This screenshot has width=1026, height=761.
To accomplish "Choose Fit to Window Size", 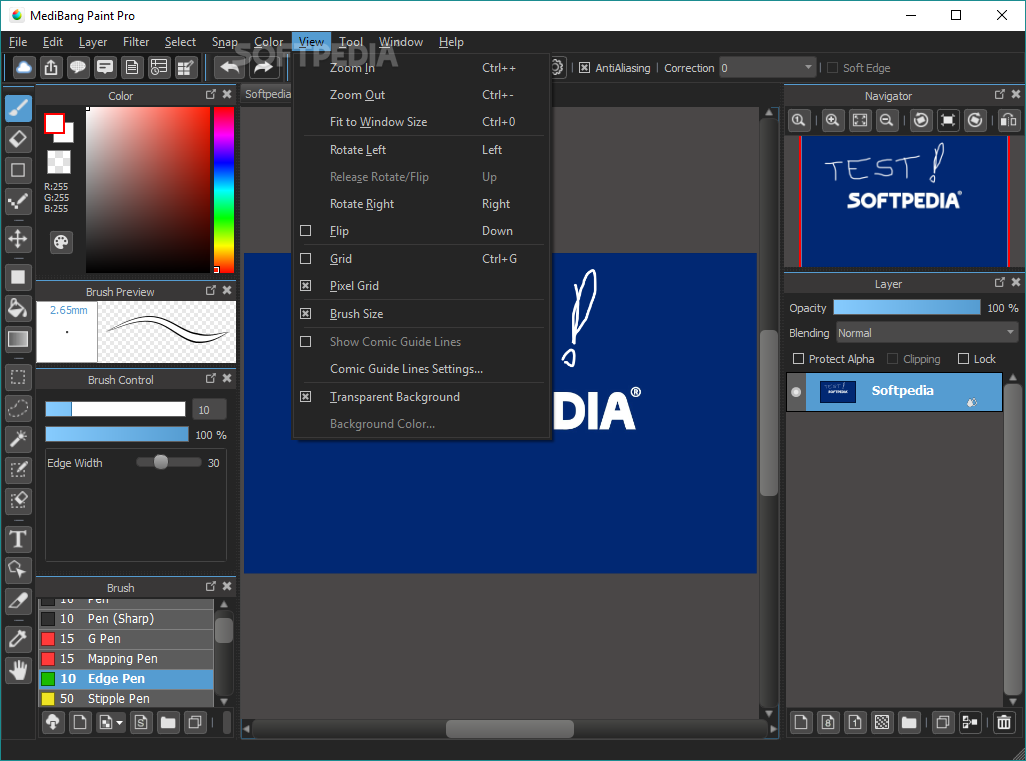I will click(x=422, y=122).
